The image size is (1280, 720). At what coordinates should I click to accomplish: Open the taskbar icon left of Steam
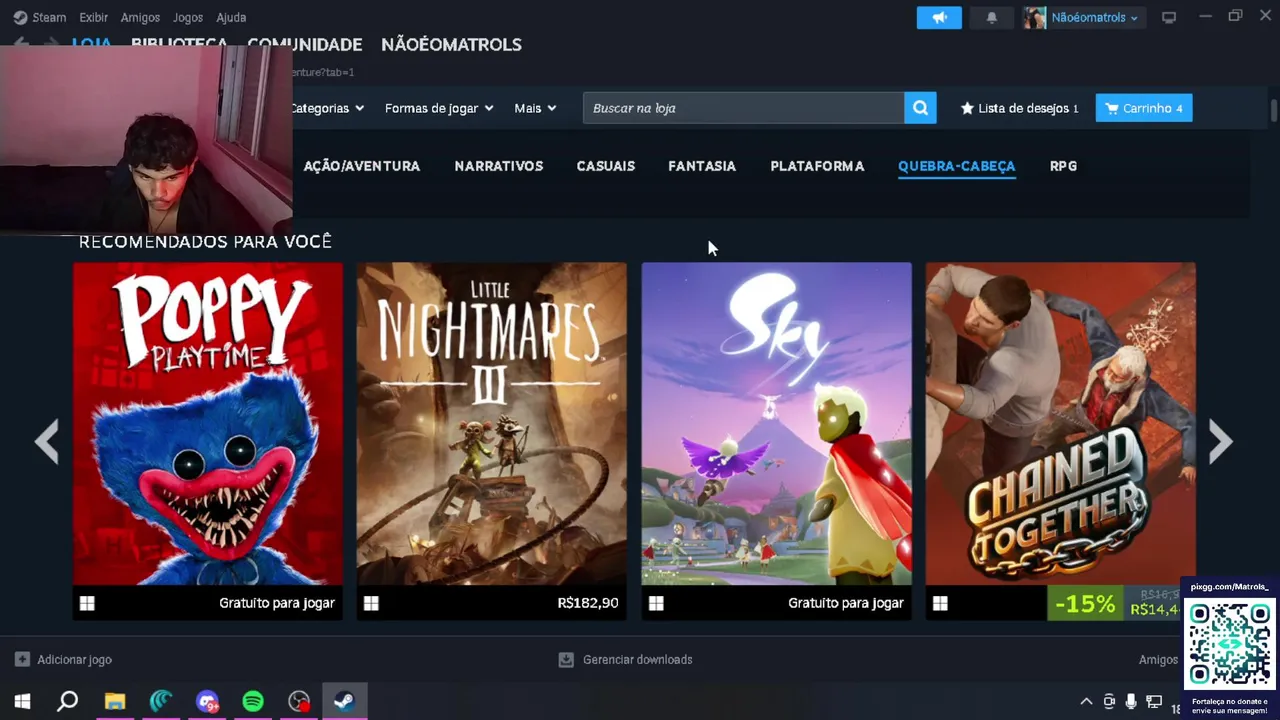(299, 702)
